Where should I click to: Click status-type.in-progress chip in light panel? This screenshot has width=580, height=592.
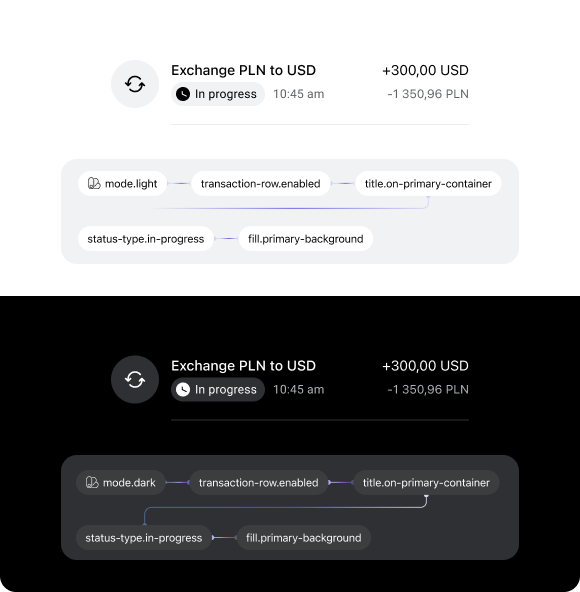[146, 239]
